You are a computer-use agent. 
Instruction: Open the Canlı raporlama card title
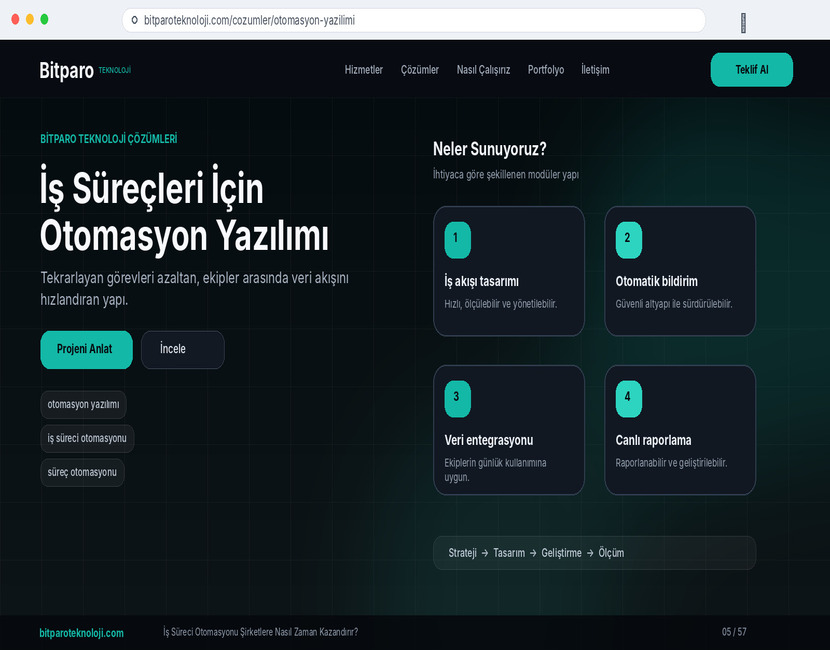coord(653,440)
